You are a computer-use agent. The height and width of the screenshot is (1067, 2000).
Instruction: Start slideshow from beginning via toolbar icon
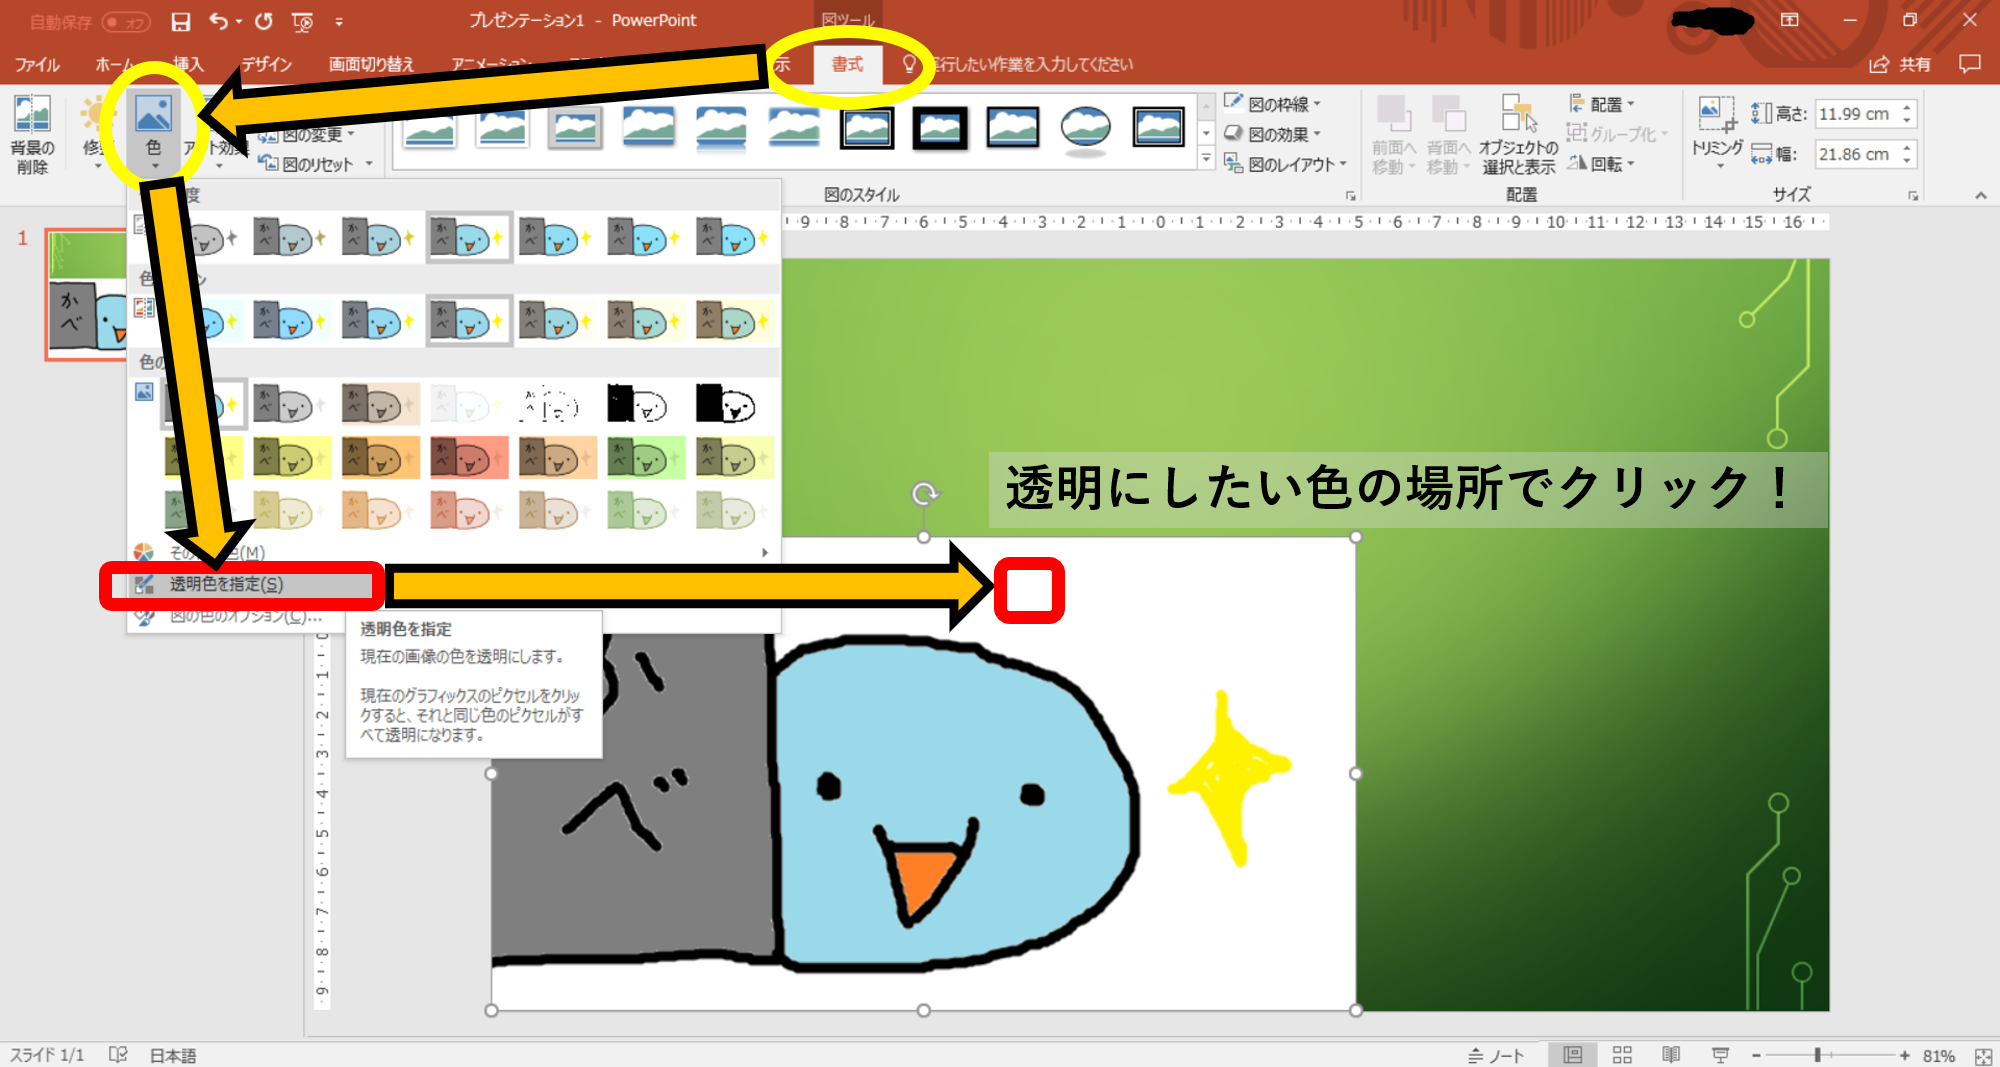coord(302,21)
